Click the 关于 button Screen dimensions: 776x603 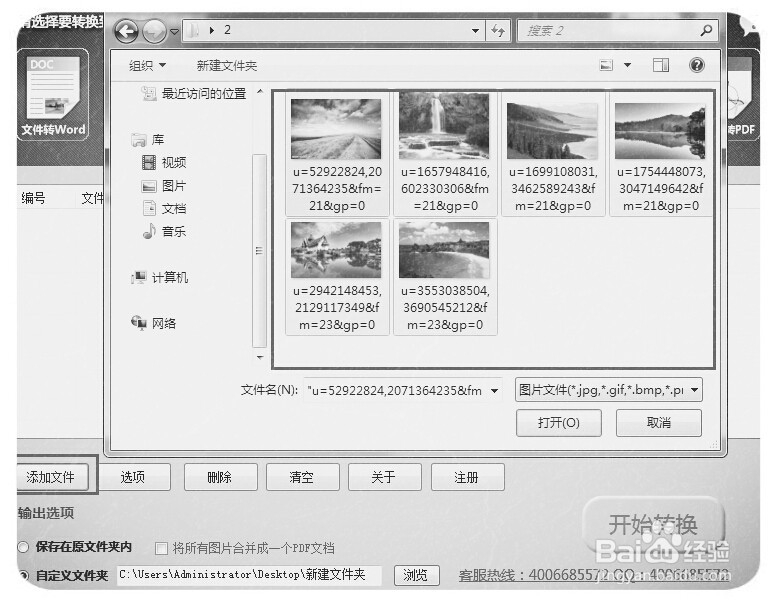coord(384,477)
